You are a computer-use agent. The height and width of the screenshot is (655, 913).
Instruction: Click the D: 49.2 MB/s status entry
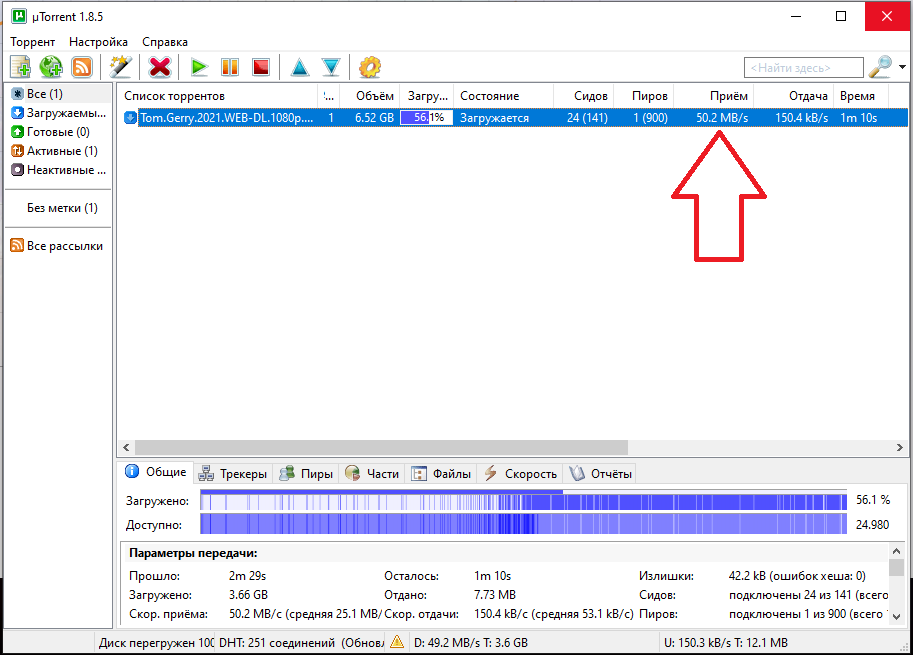pyautogui.click(x=470, y=643)
